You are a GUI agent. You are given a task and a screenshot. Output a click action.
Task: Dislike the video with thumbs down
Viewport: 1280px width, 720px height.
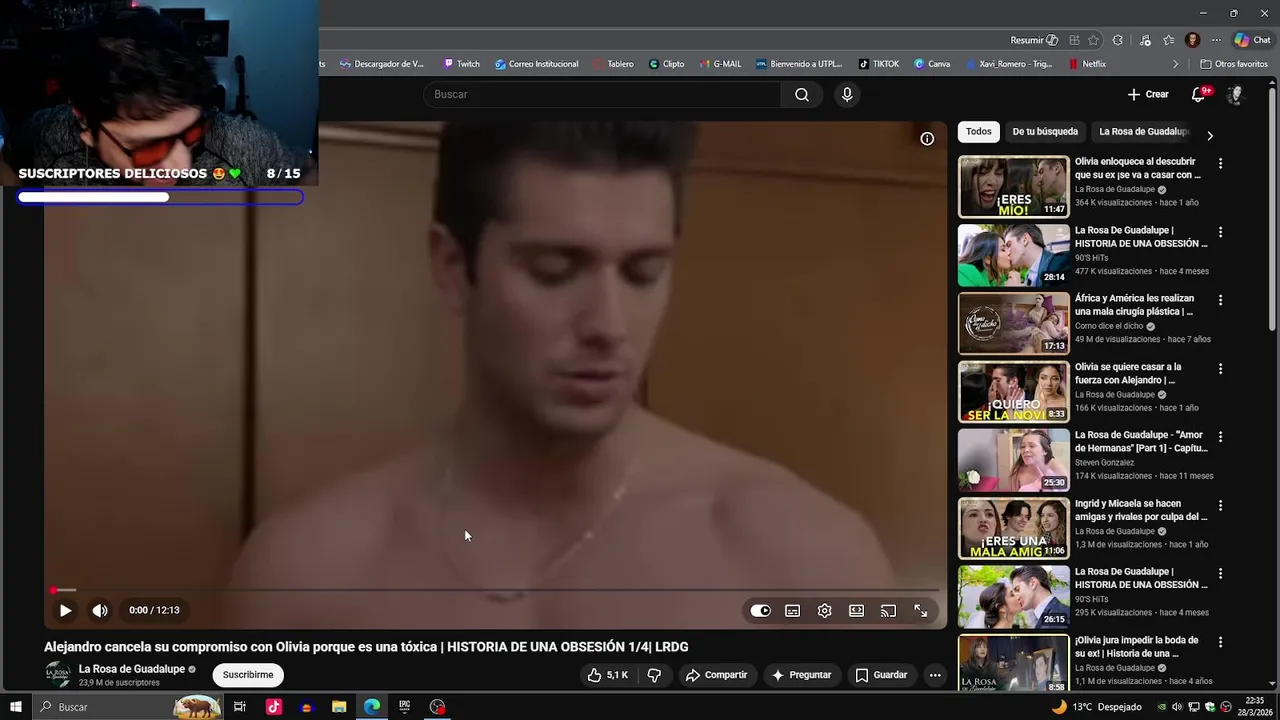(x=654, y=675)
